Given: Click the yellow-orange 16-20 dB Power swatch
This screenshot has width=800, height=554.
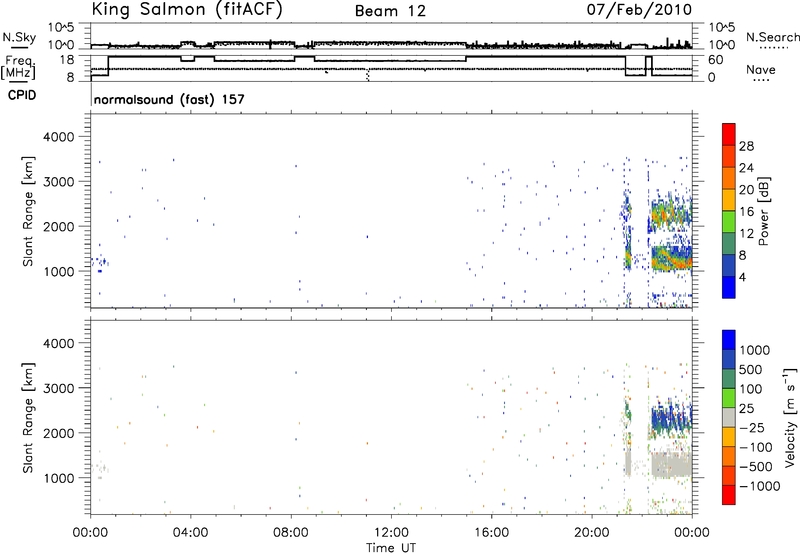Looking at the screenshot, I should click(729, 200).
